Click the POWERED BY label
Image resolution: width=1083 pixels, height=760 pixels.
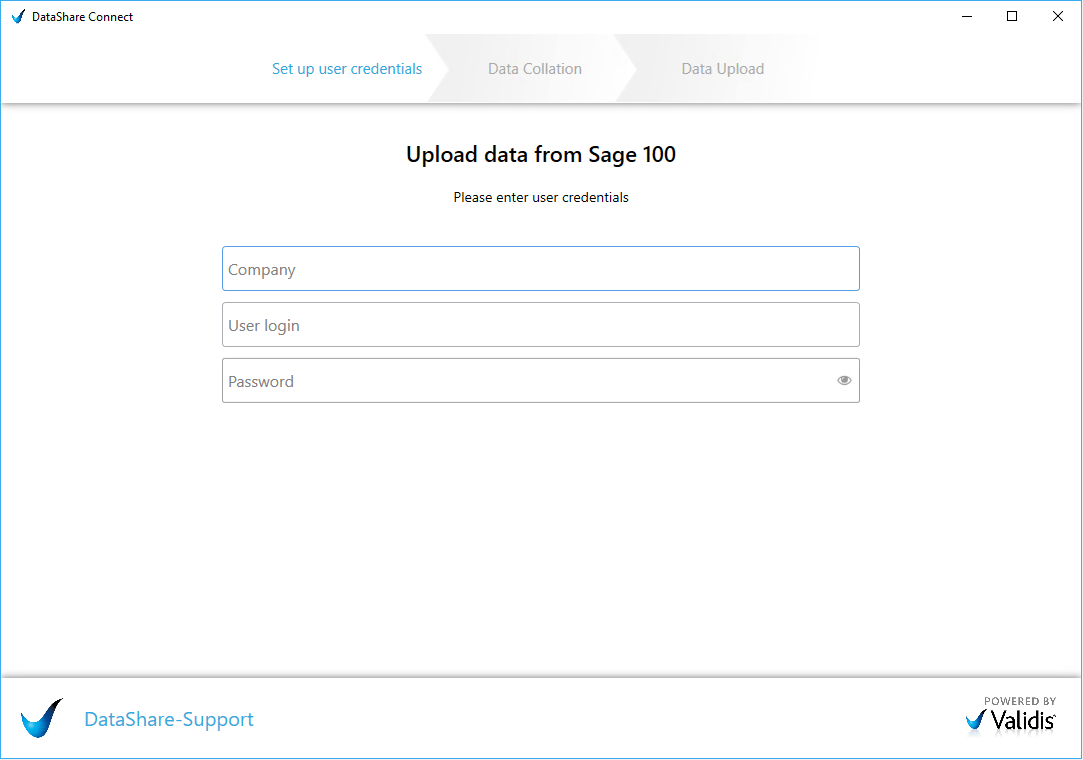point(1020,701)
